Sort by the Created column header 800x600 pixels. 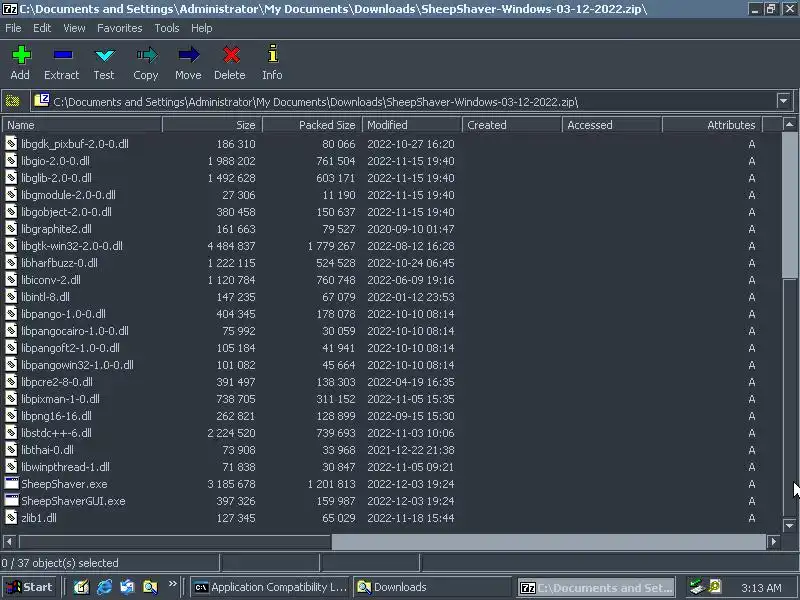point(512,124)
